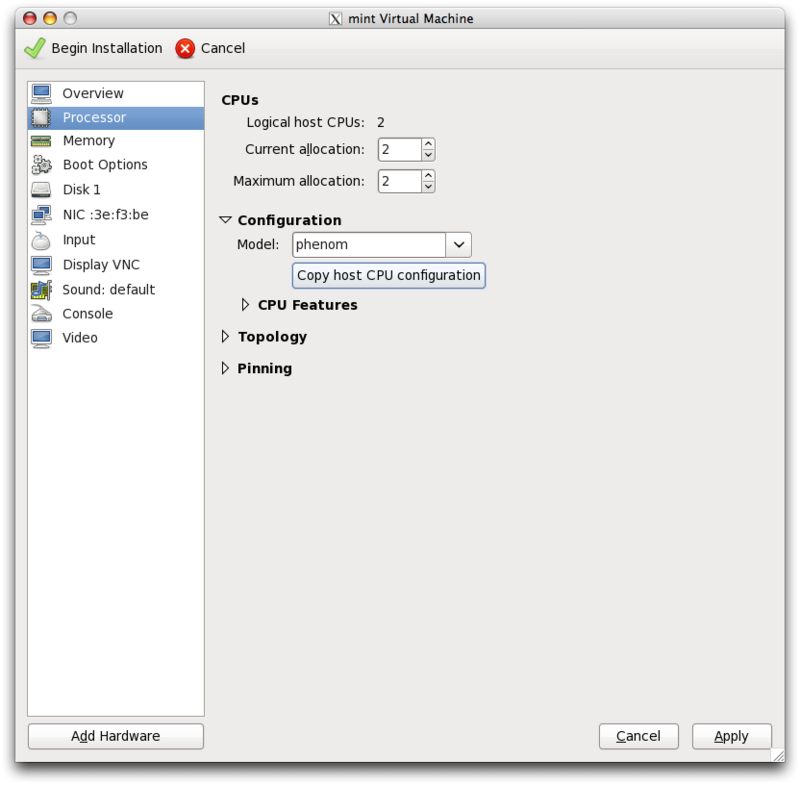Increase Current allocation with up arrow
The width and height of the screenshot is (800, 785).
point(429,144)
